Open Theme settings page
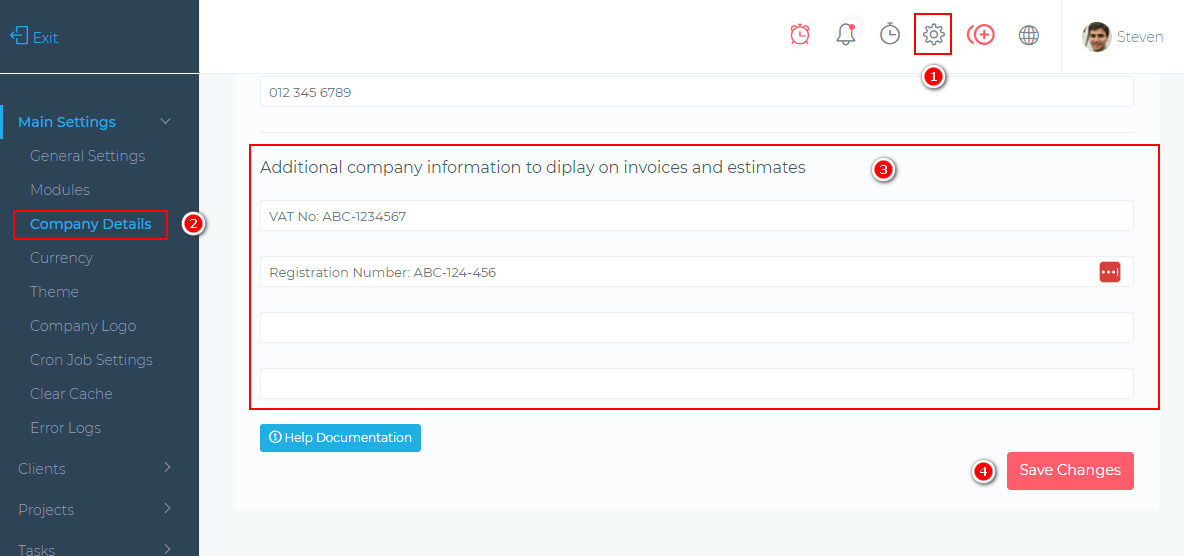This screenshot has width=1184, height=556. click(54, 292)
